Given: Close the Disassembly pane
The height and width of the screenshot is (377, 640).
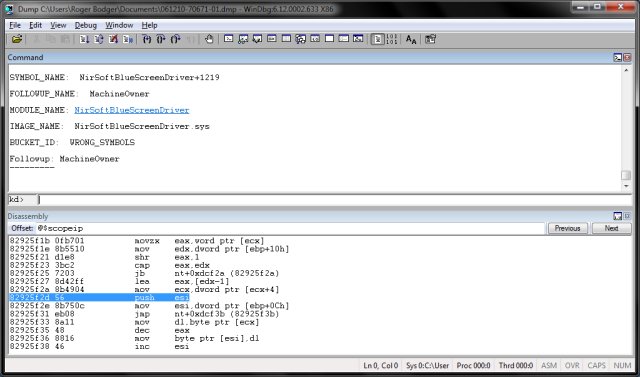Looking at the screenshot, I should [627, 216].
